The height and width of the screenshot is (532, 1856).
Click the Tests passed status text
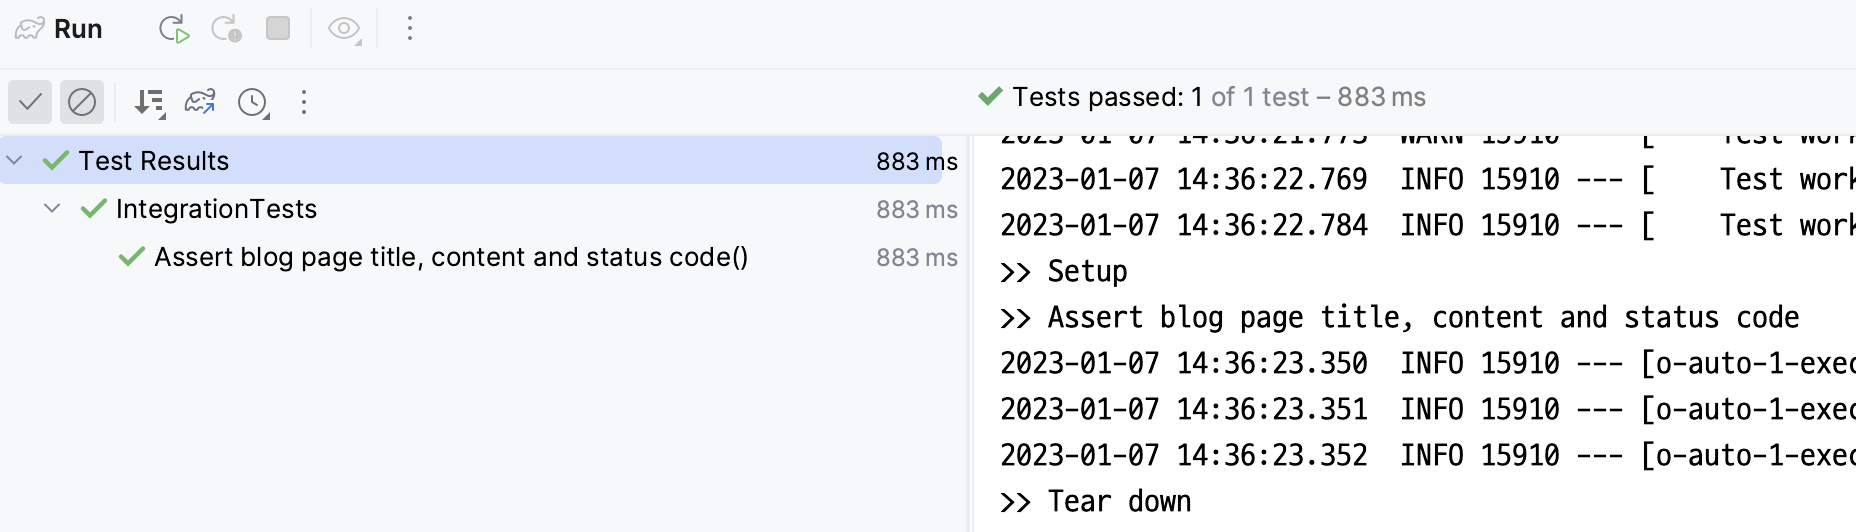pyautogui.click(x=1219, y=97)
